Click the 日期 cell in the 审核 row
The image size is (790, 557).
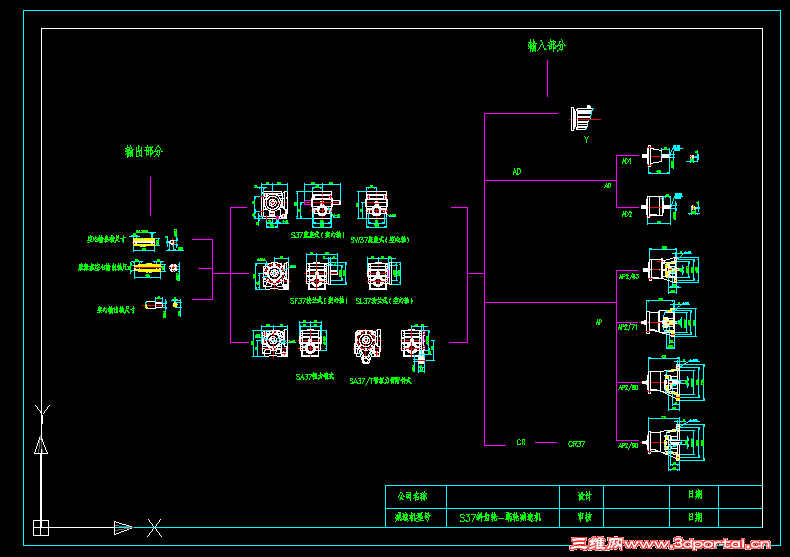694,517
